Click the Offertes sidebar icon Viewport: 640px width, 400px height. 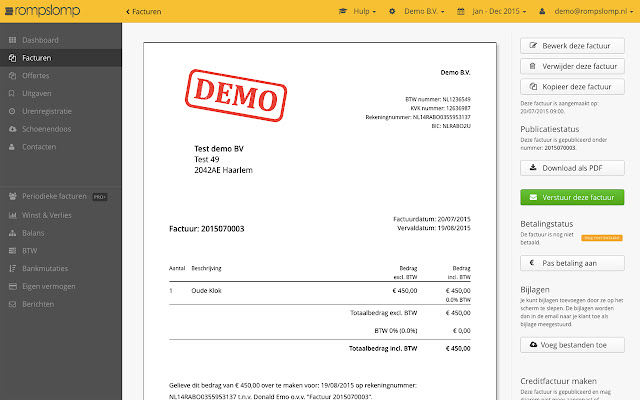coord(13,76)
